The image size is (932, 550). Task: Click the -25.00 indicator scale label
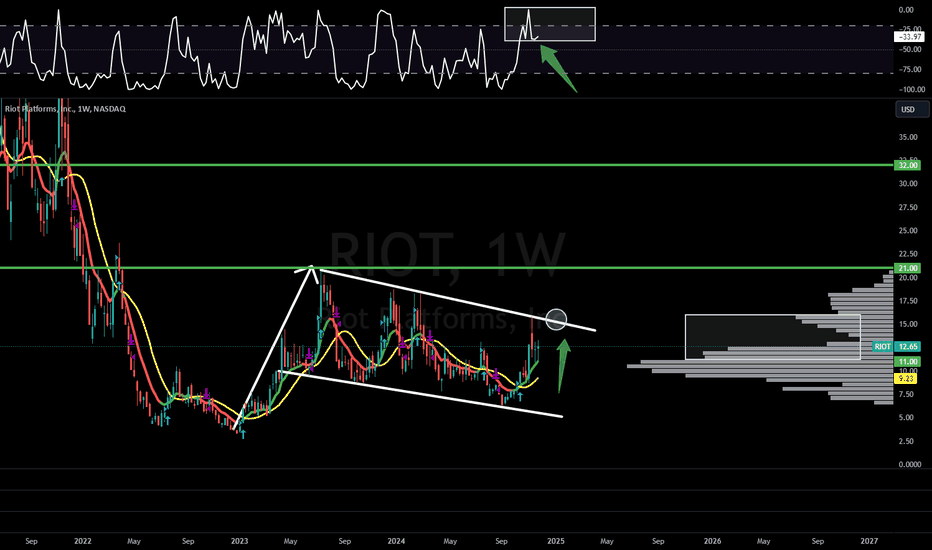point(909,29)
